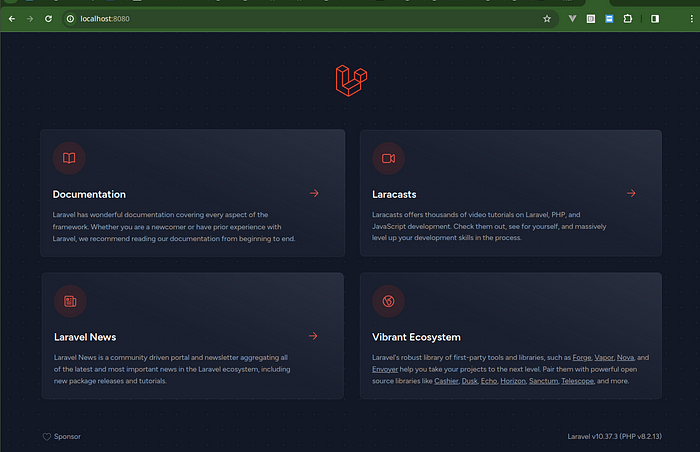700x452 pixels.
Task: Click the Laracasts video camera icon
Action: tap(388, 159)
